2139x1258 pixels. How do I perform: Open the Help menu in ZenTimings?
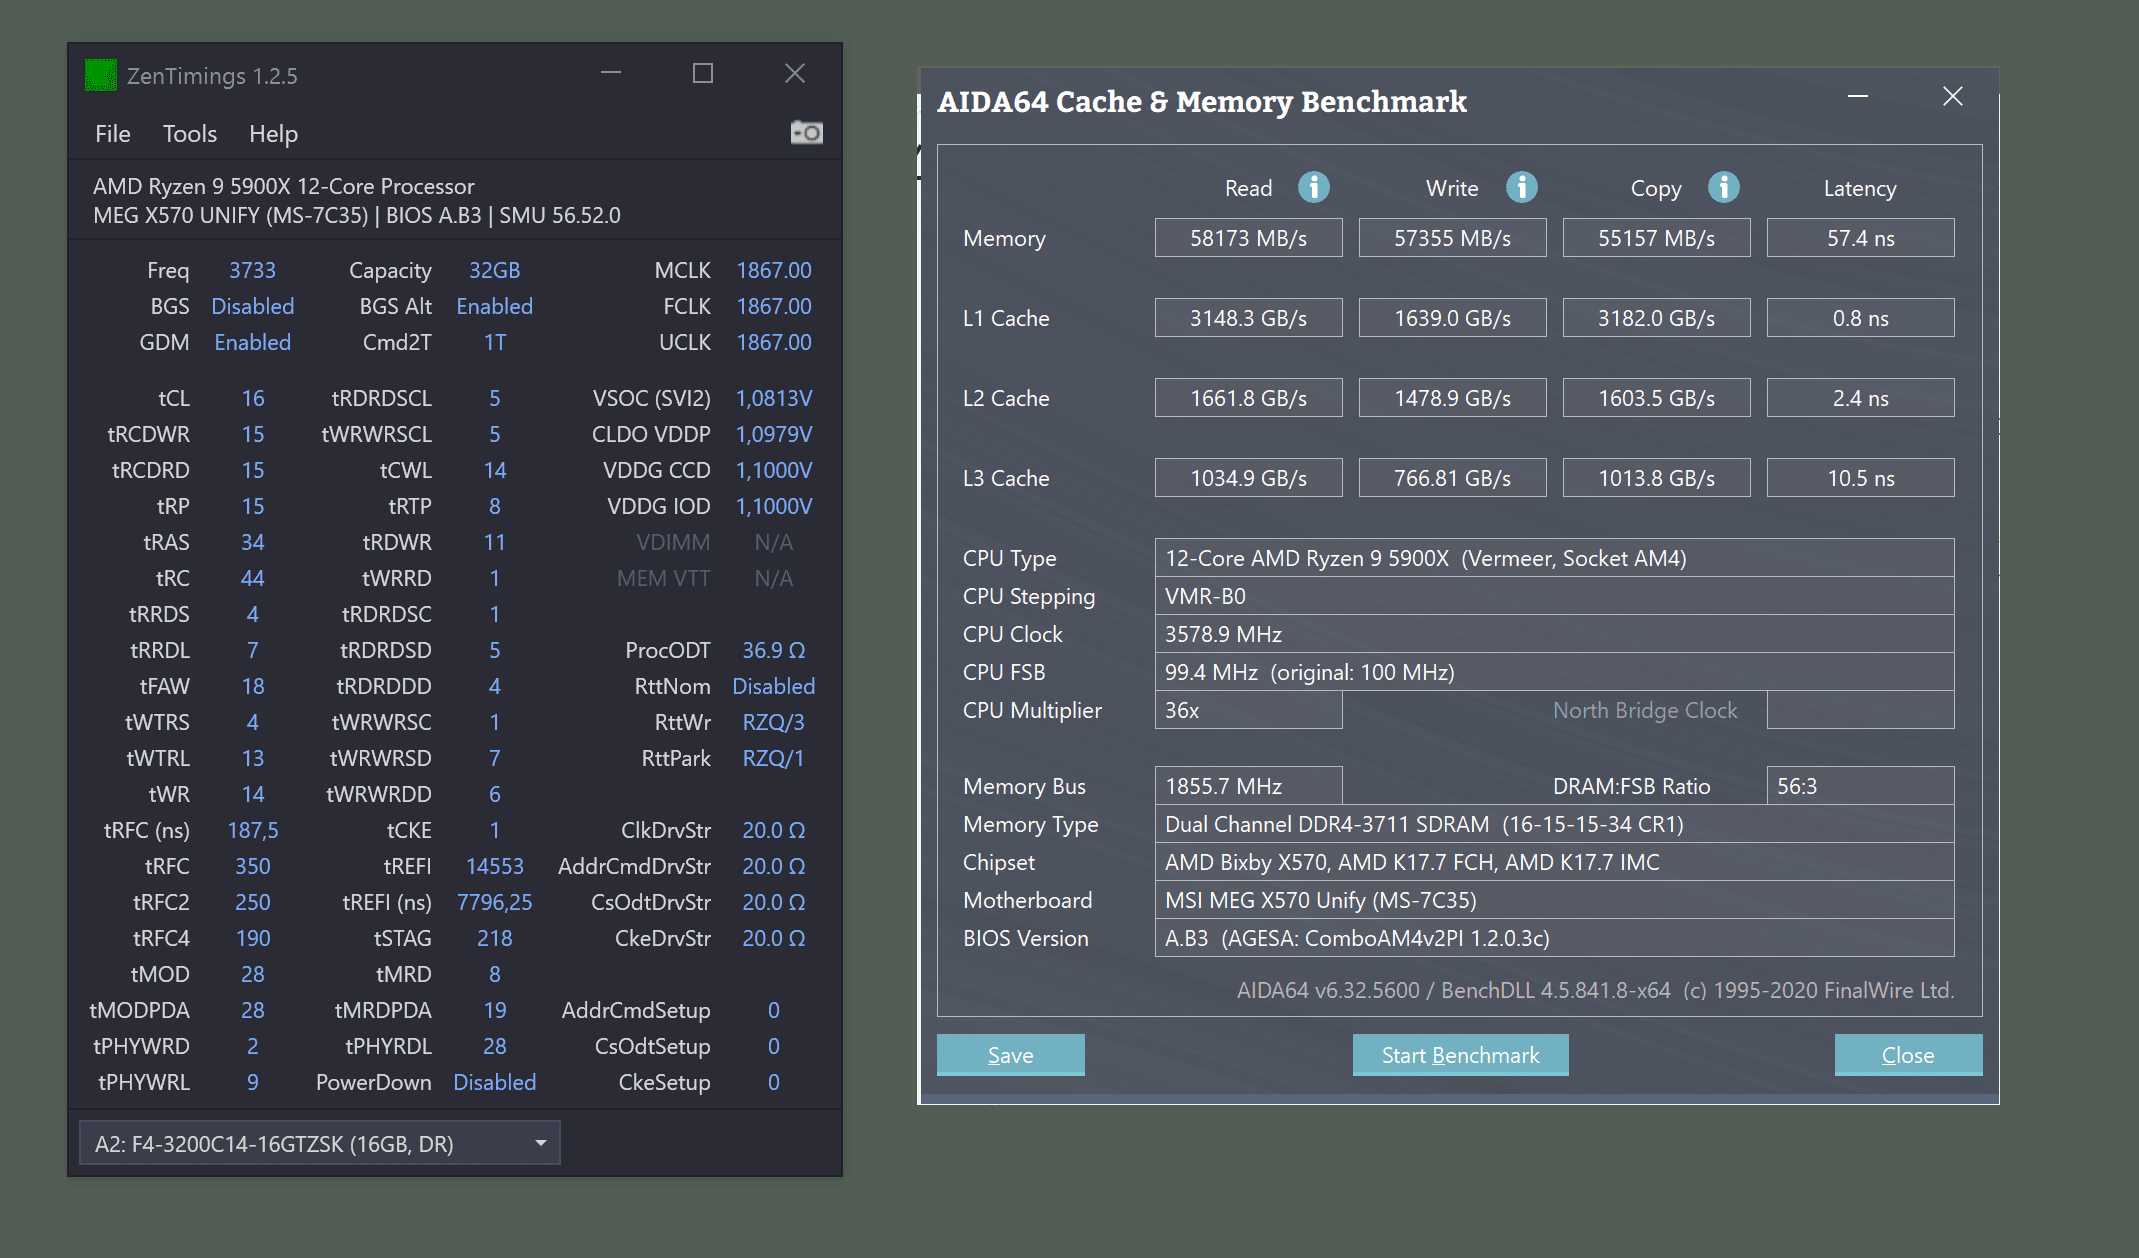(x=273, y=134)
